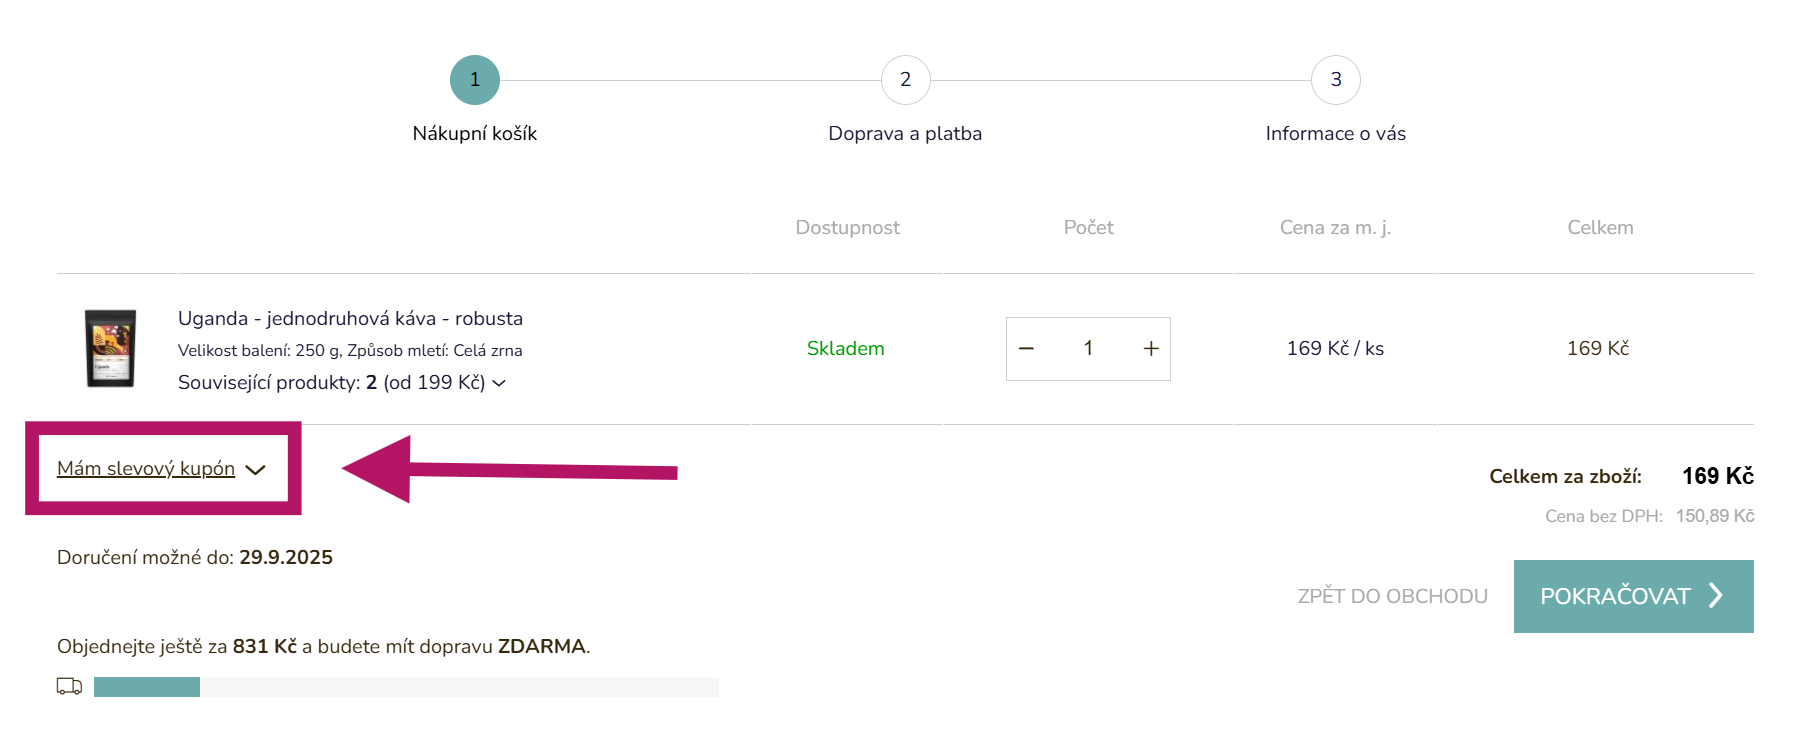Click the Mám slevový kupón link text
The image size is (1797, 746).
[146, 469]
